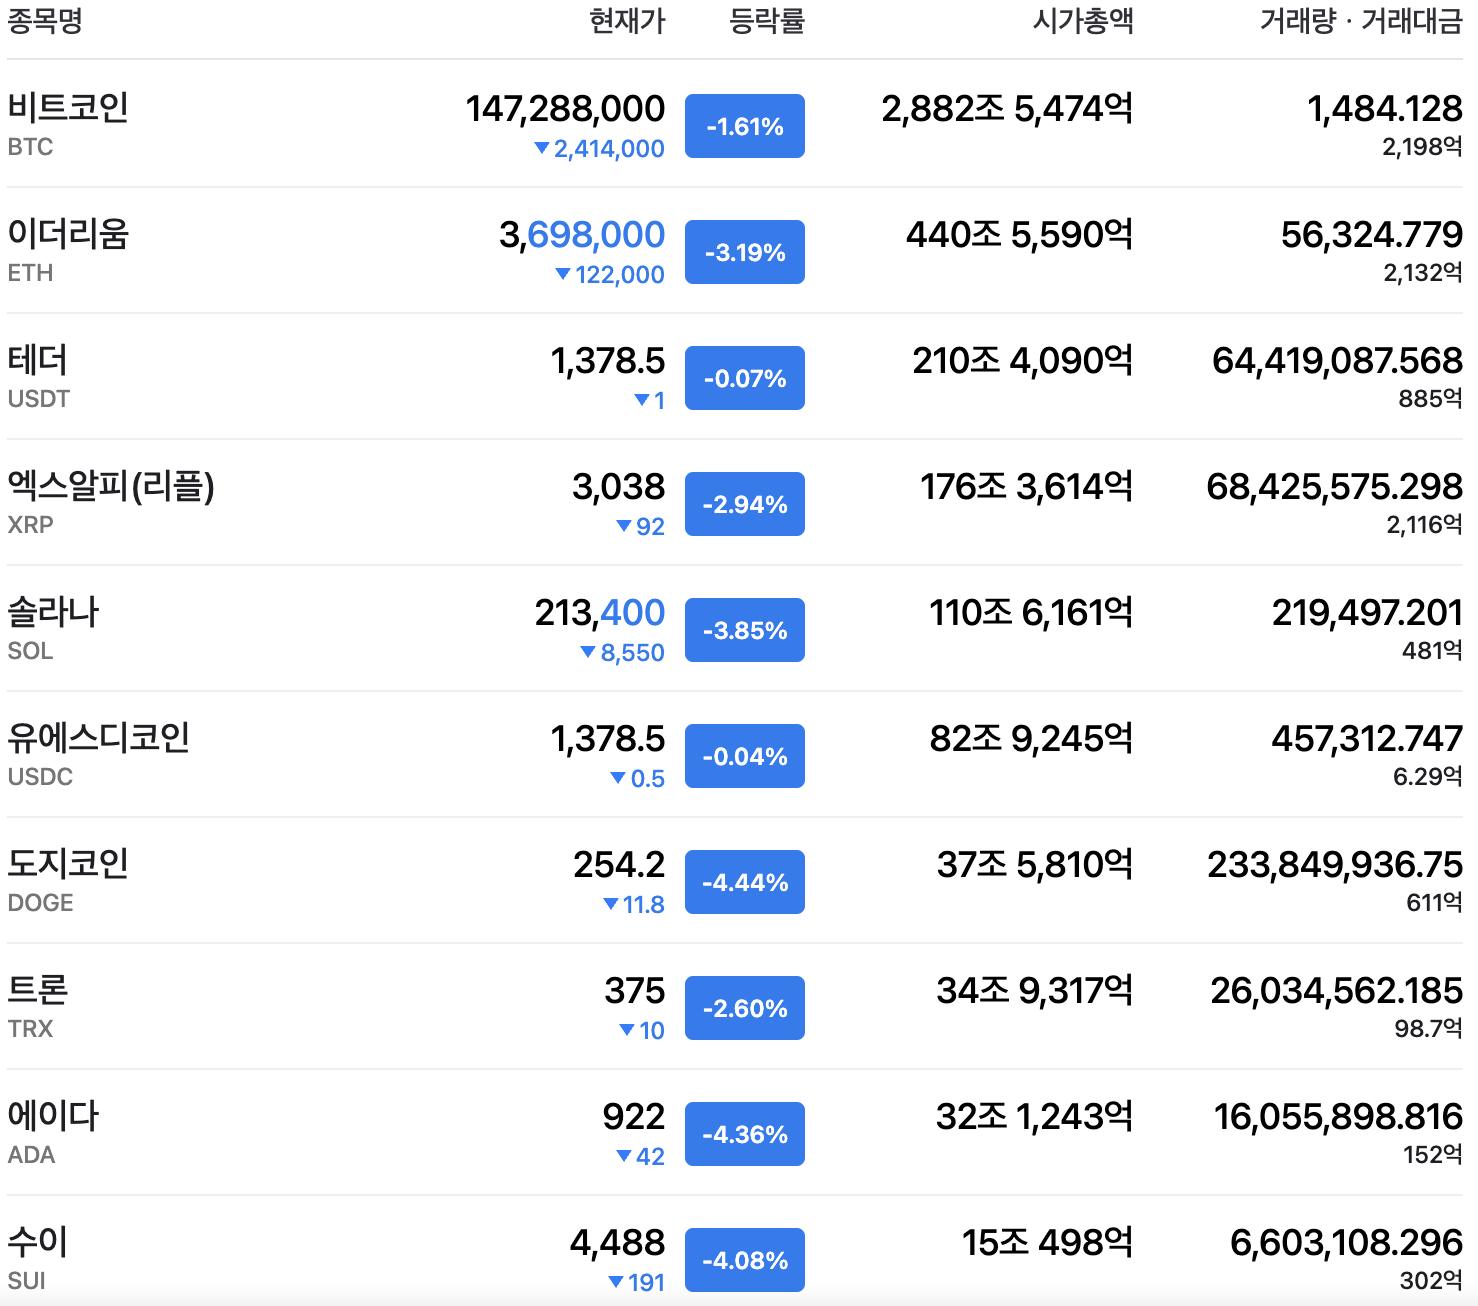Click the -4.08% change badge
The height and width of the screenshot is (1306, 1478).
pyautogui.click(x=745, y=1260)
